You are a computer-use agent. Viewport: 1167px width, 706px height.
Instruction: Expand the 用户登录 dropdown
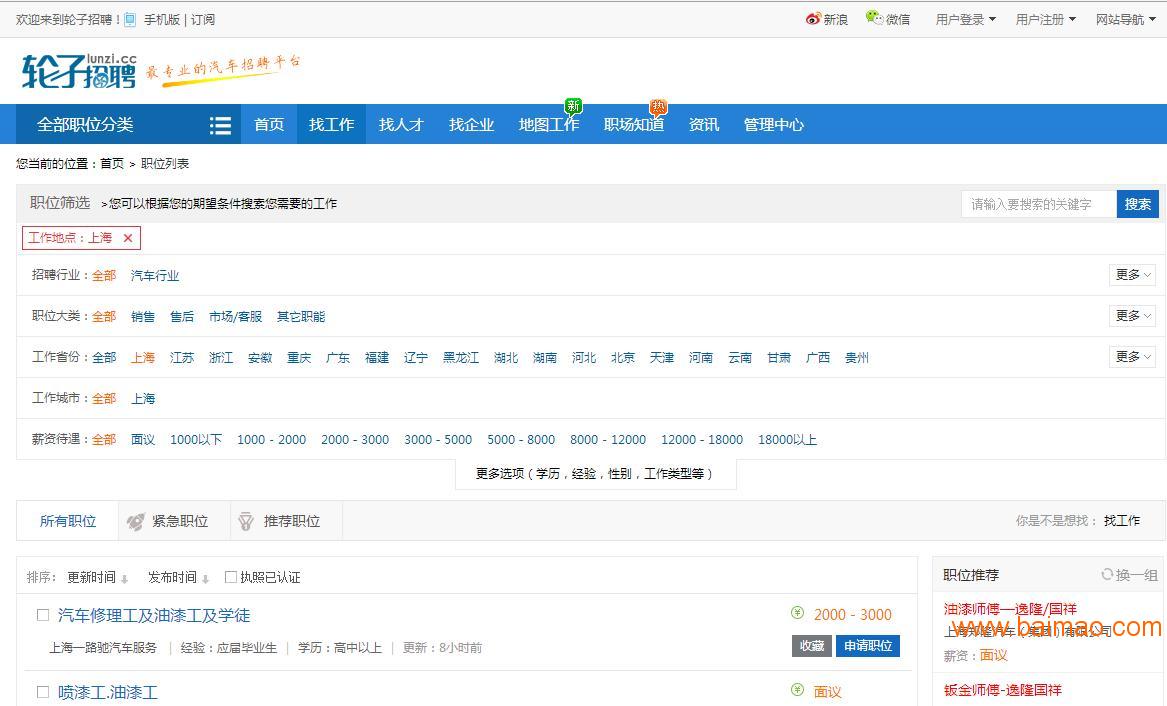click(x=965, y=20)
